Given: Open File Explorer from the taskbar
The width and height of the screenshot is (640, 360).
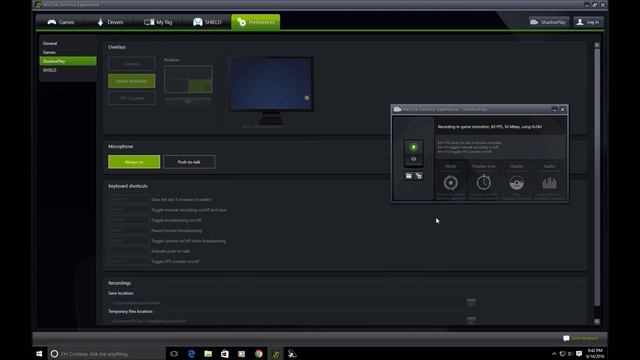Looking at the screenshot, I should tap(208, 354).
